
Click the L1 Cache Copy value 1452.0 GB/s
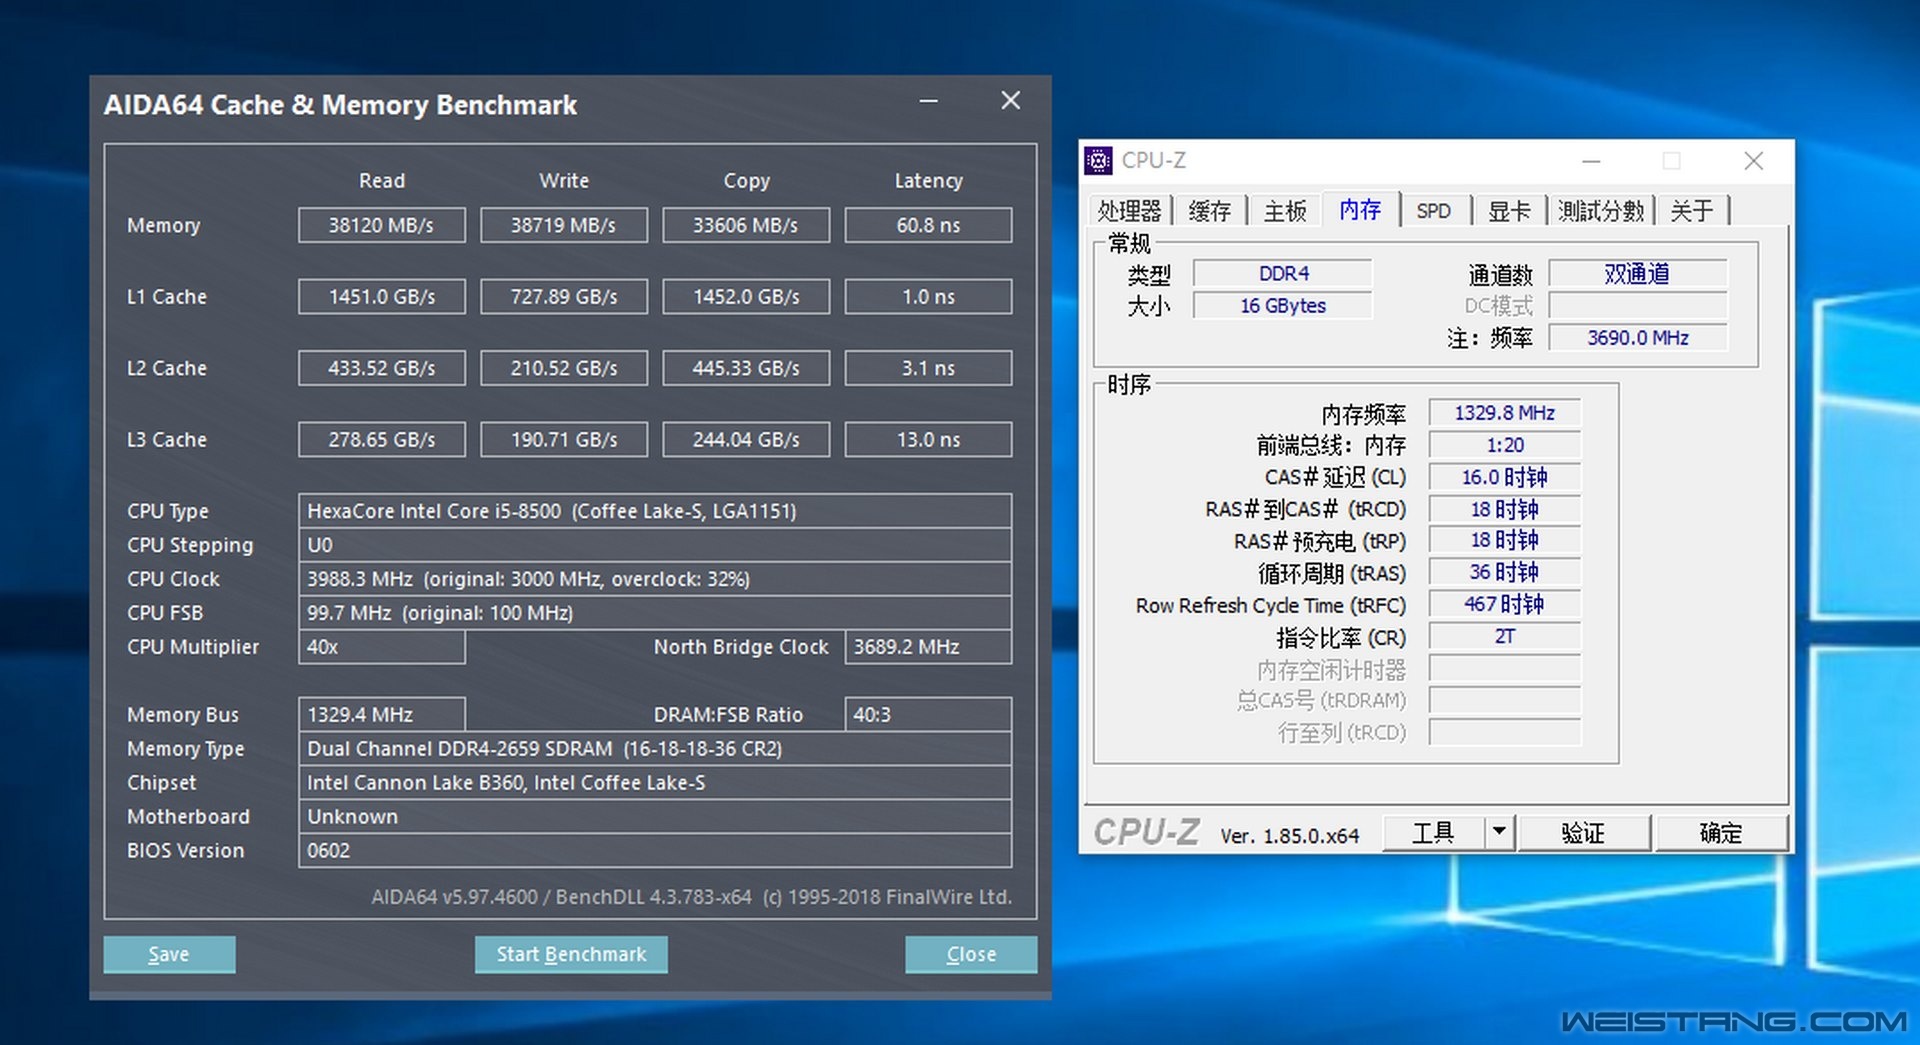click(746, 297)
